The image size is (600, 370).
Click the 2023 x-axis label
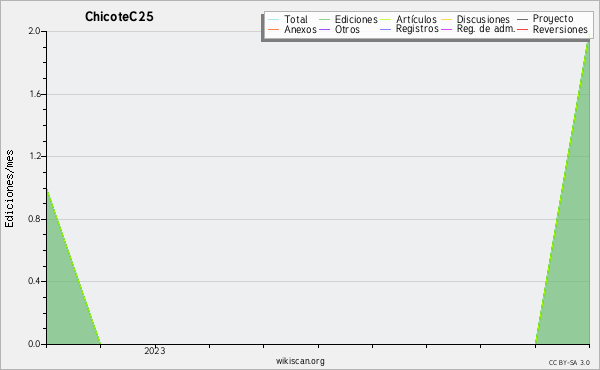pyautogui.click(x=155, y=351)
